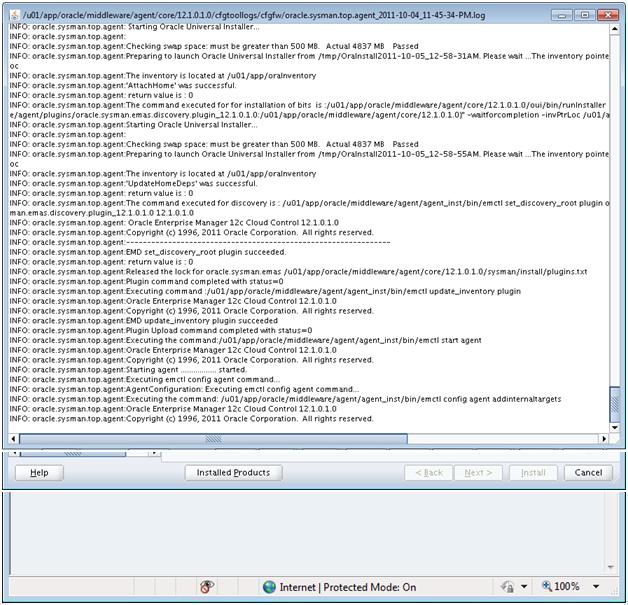Select the "AgentConfiguration: Executing emctl config agent command" line
Image resolution: width=628 pixels, height=605 pixels.
184,389
